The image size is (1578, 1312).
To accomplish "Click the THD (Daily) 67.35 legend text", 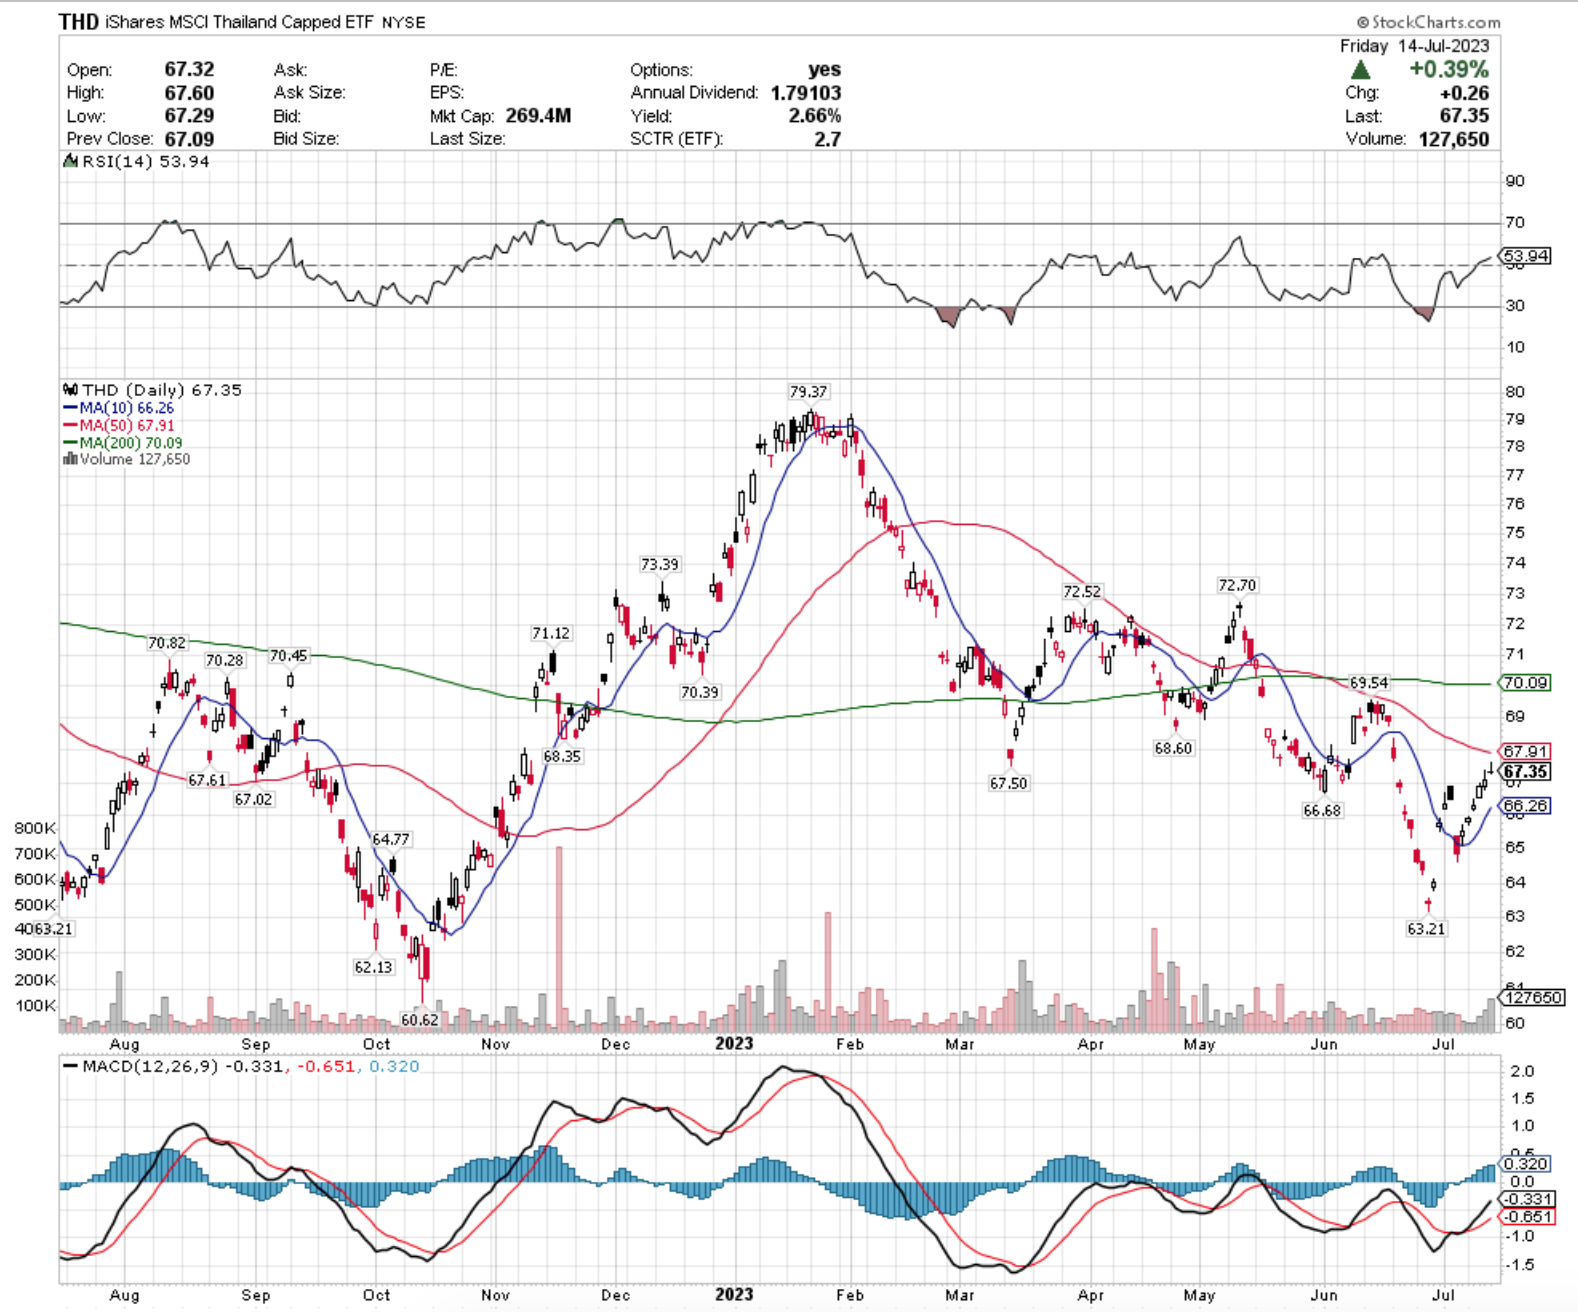I will tap(162, 390).
